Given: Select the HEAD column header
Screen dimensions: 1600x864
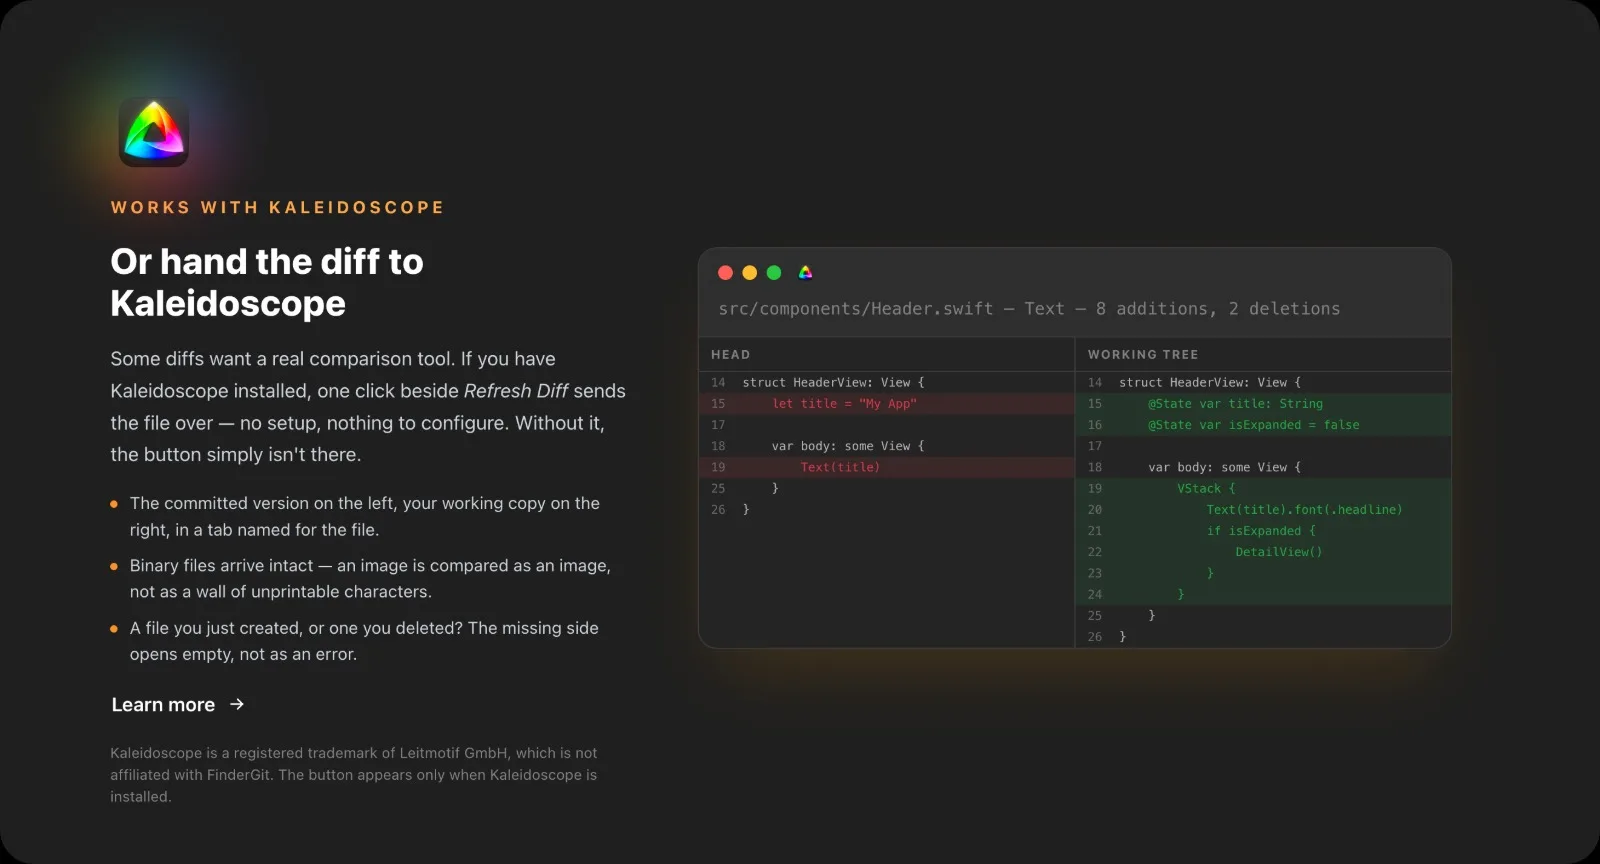Looking at the screenshot, I should (731, 355).
